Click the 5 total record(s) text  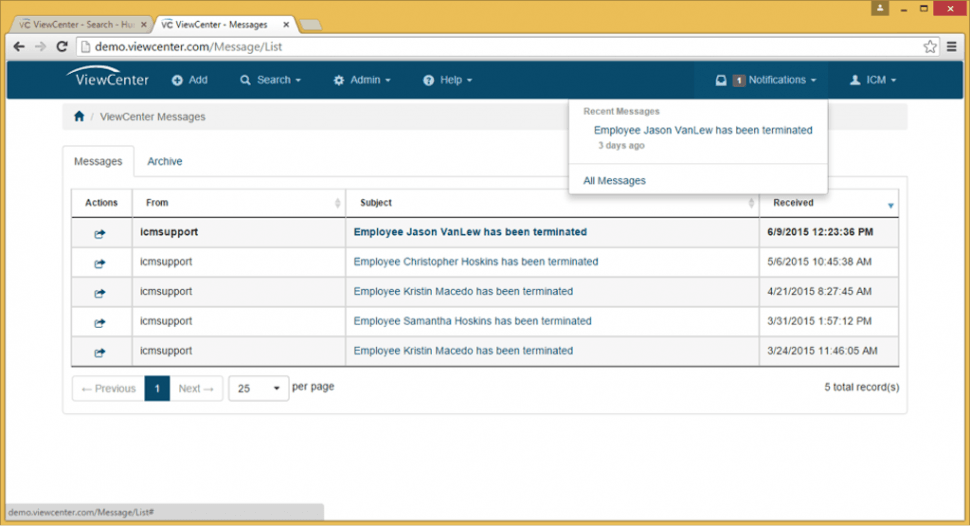coord(861,387)
